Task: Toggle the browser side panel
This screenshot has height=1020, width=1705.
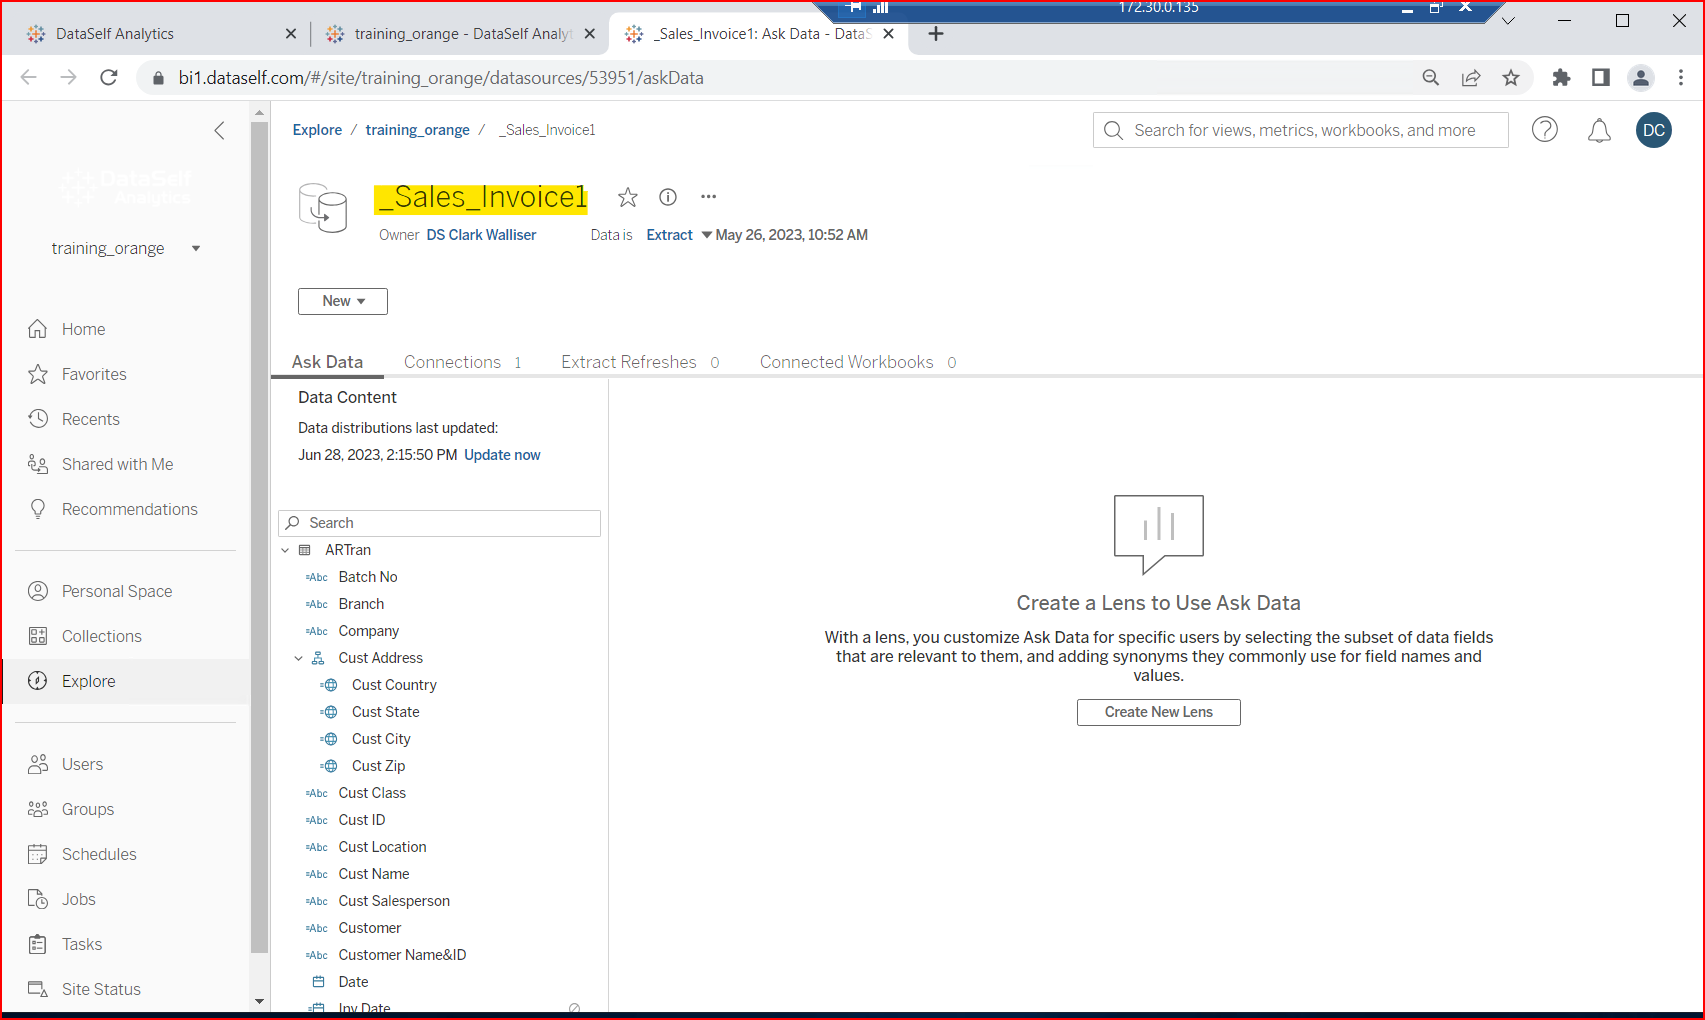Action: click(1600, 78)
